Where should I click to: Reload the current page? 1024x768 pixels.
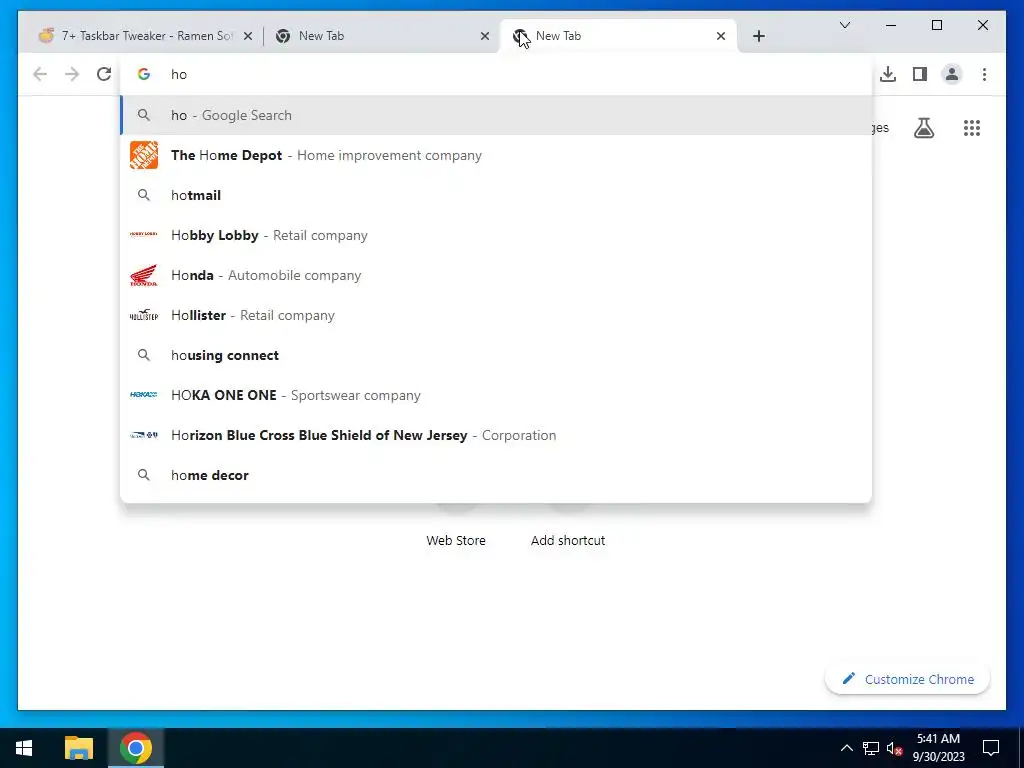click(x=104, y=74)
